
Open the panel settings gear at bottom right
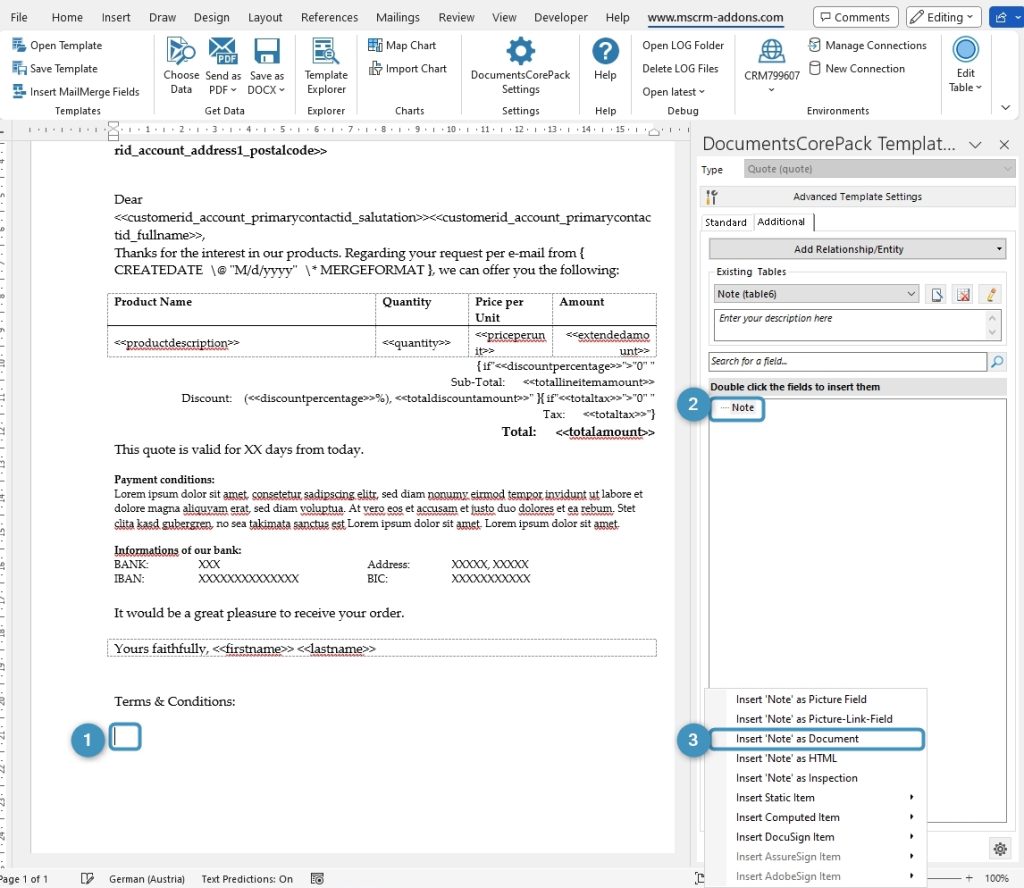[x=1000, y=848]
